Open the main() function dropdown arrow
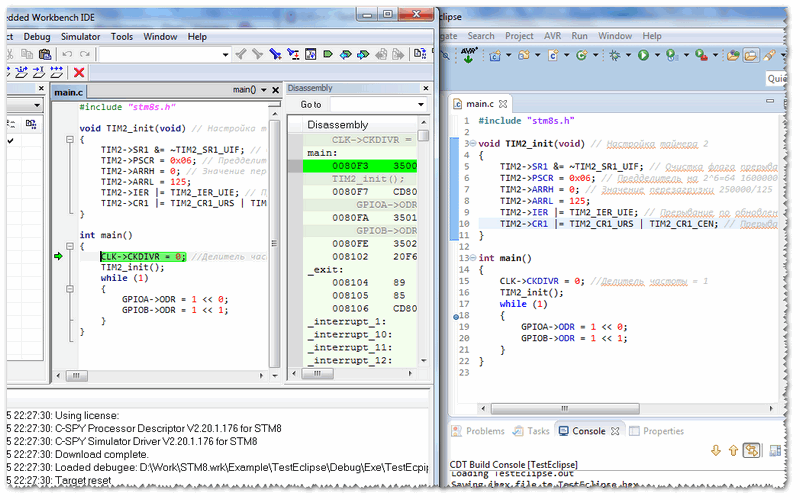 pos(264,90)
